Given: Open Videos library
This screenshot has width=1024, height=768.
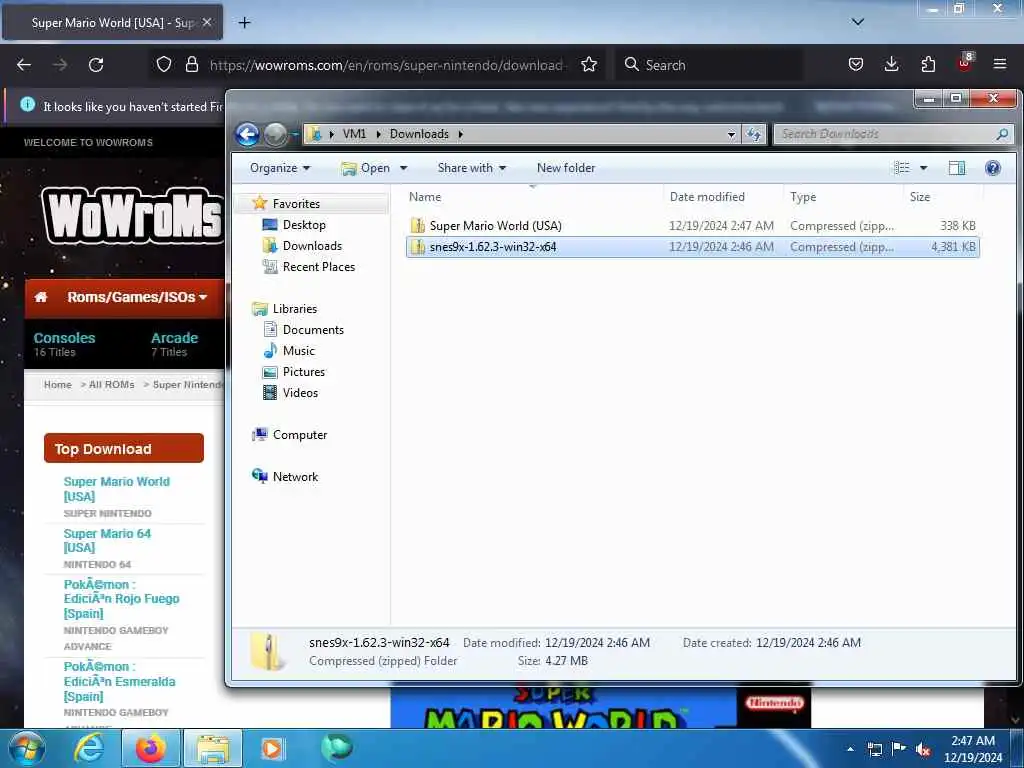Looking at the screenshot, I should coord(300,392).
